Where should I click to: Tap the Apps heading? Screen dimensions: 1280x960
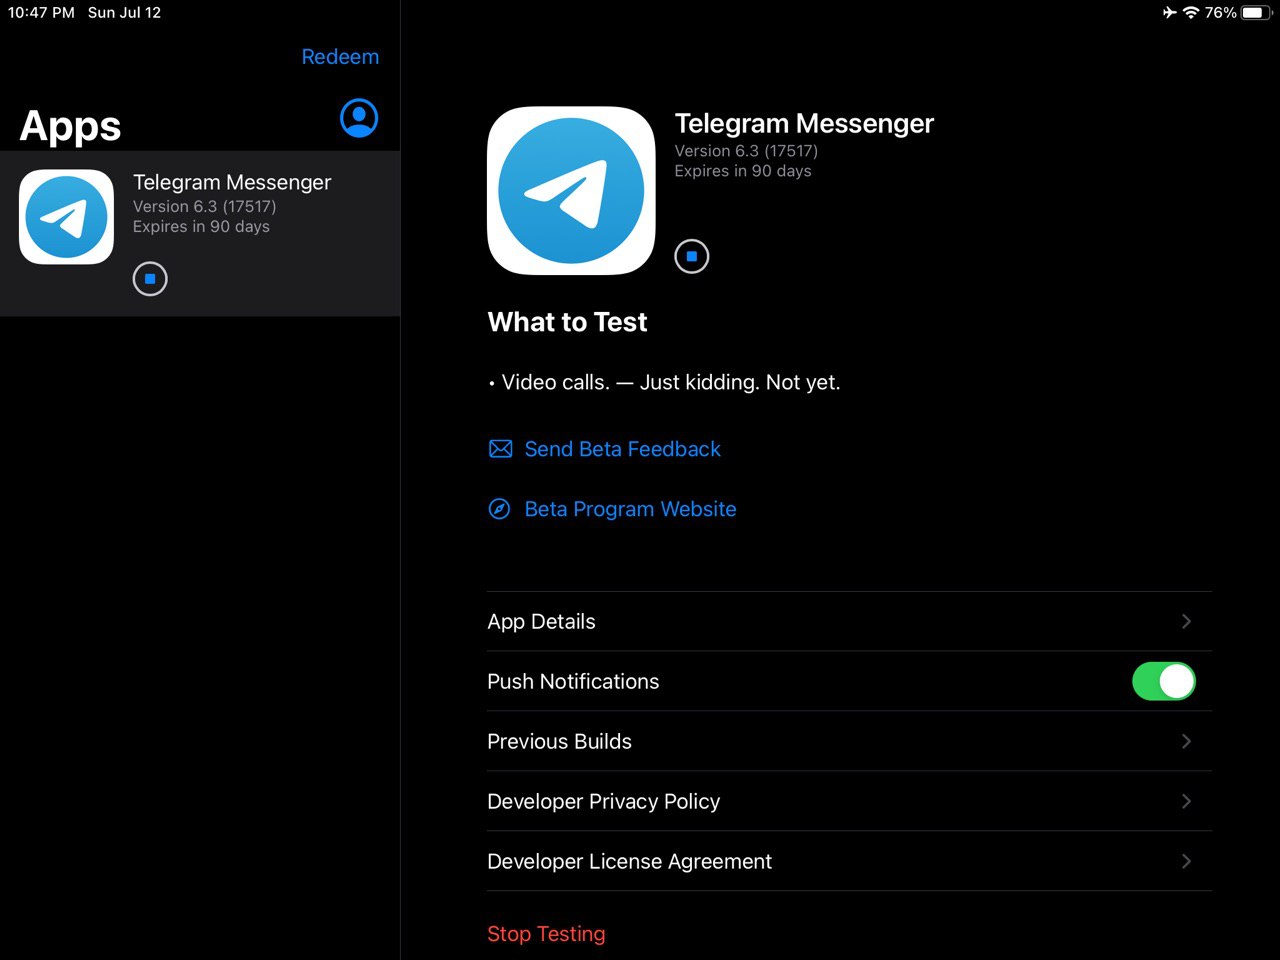[x=70, y=127]
